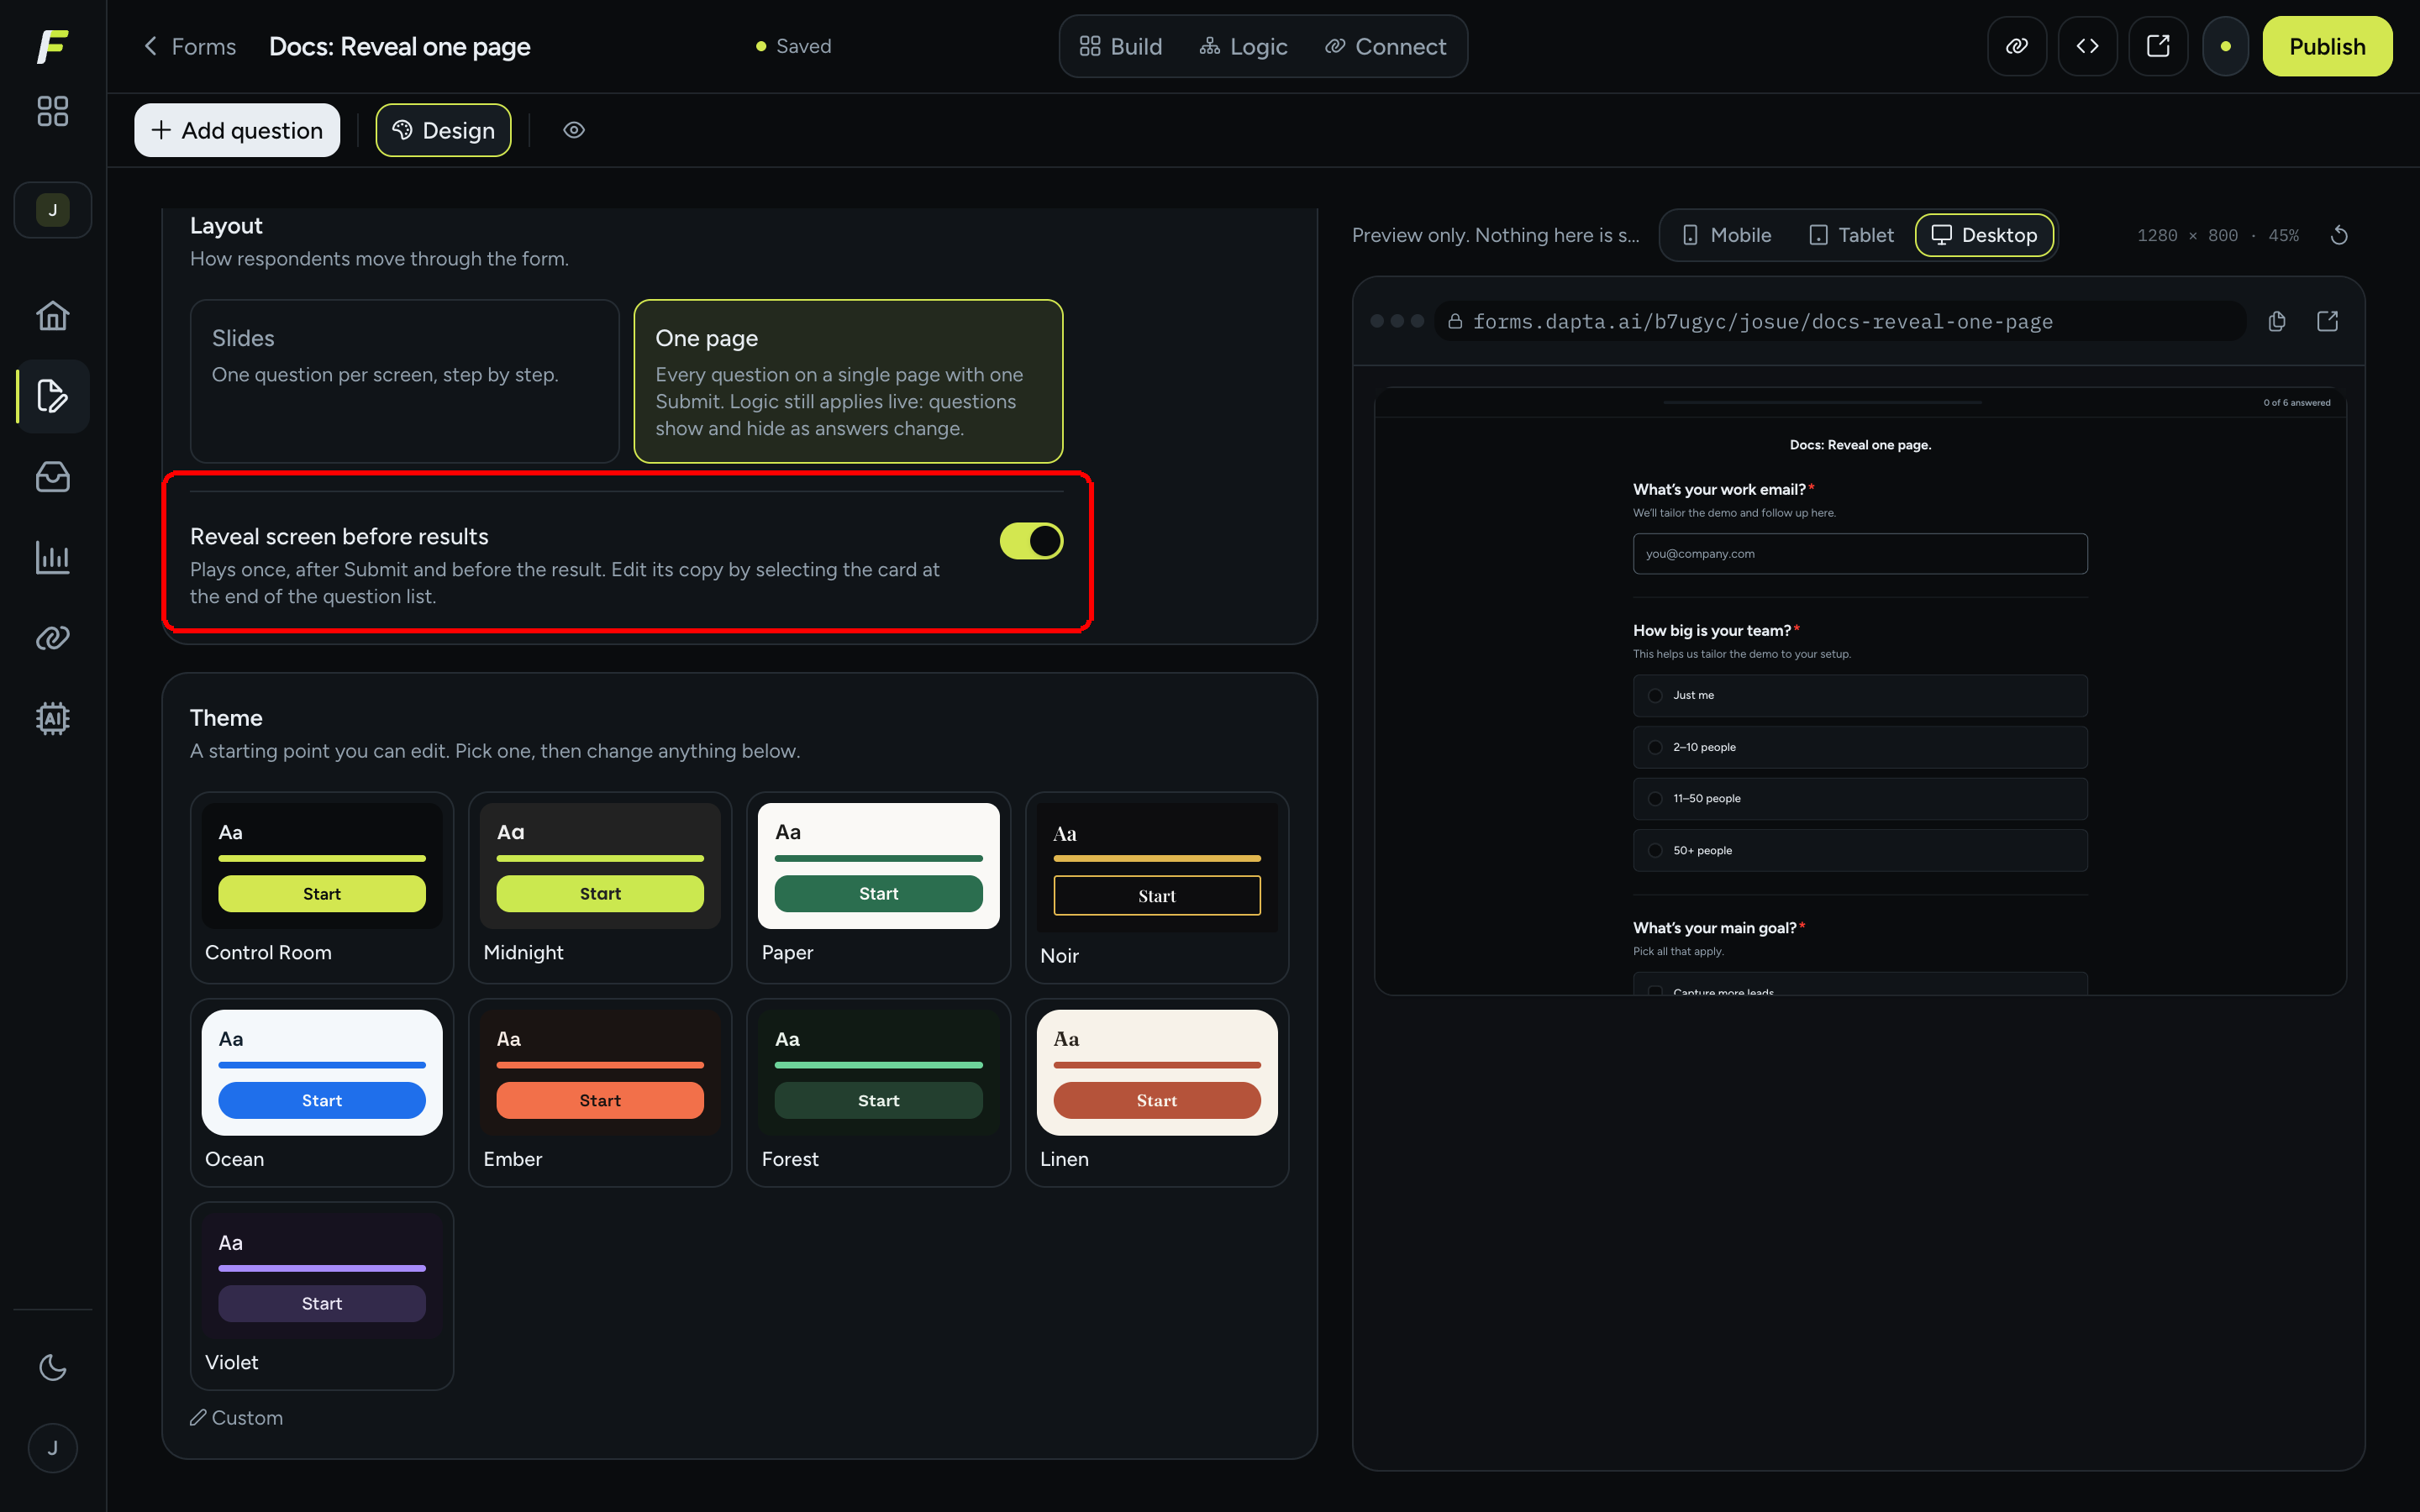Open the Inbox sidebar icon
Screen dimensions: 2420x1512
tap(52, 477)
